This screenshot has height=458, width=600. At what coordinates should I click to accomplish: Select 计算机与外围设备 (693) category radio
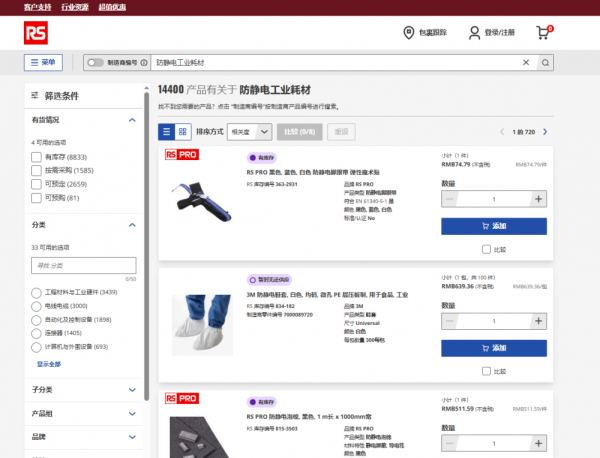pos(36,347)
